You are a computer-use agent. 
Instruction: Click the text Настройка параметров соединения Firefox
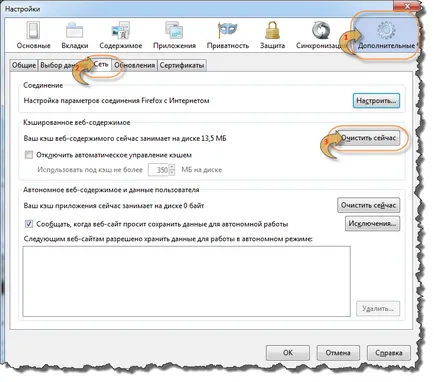tap(116, 101)
